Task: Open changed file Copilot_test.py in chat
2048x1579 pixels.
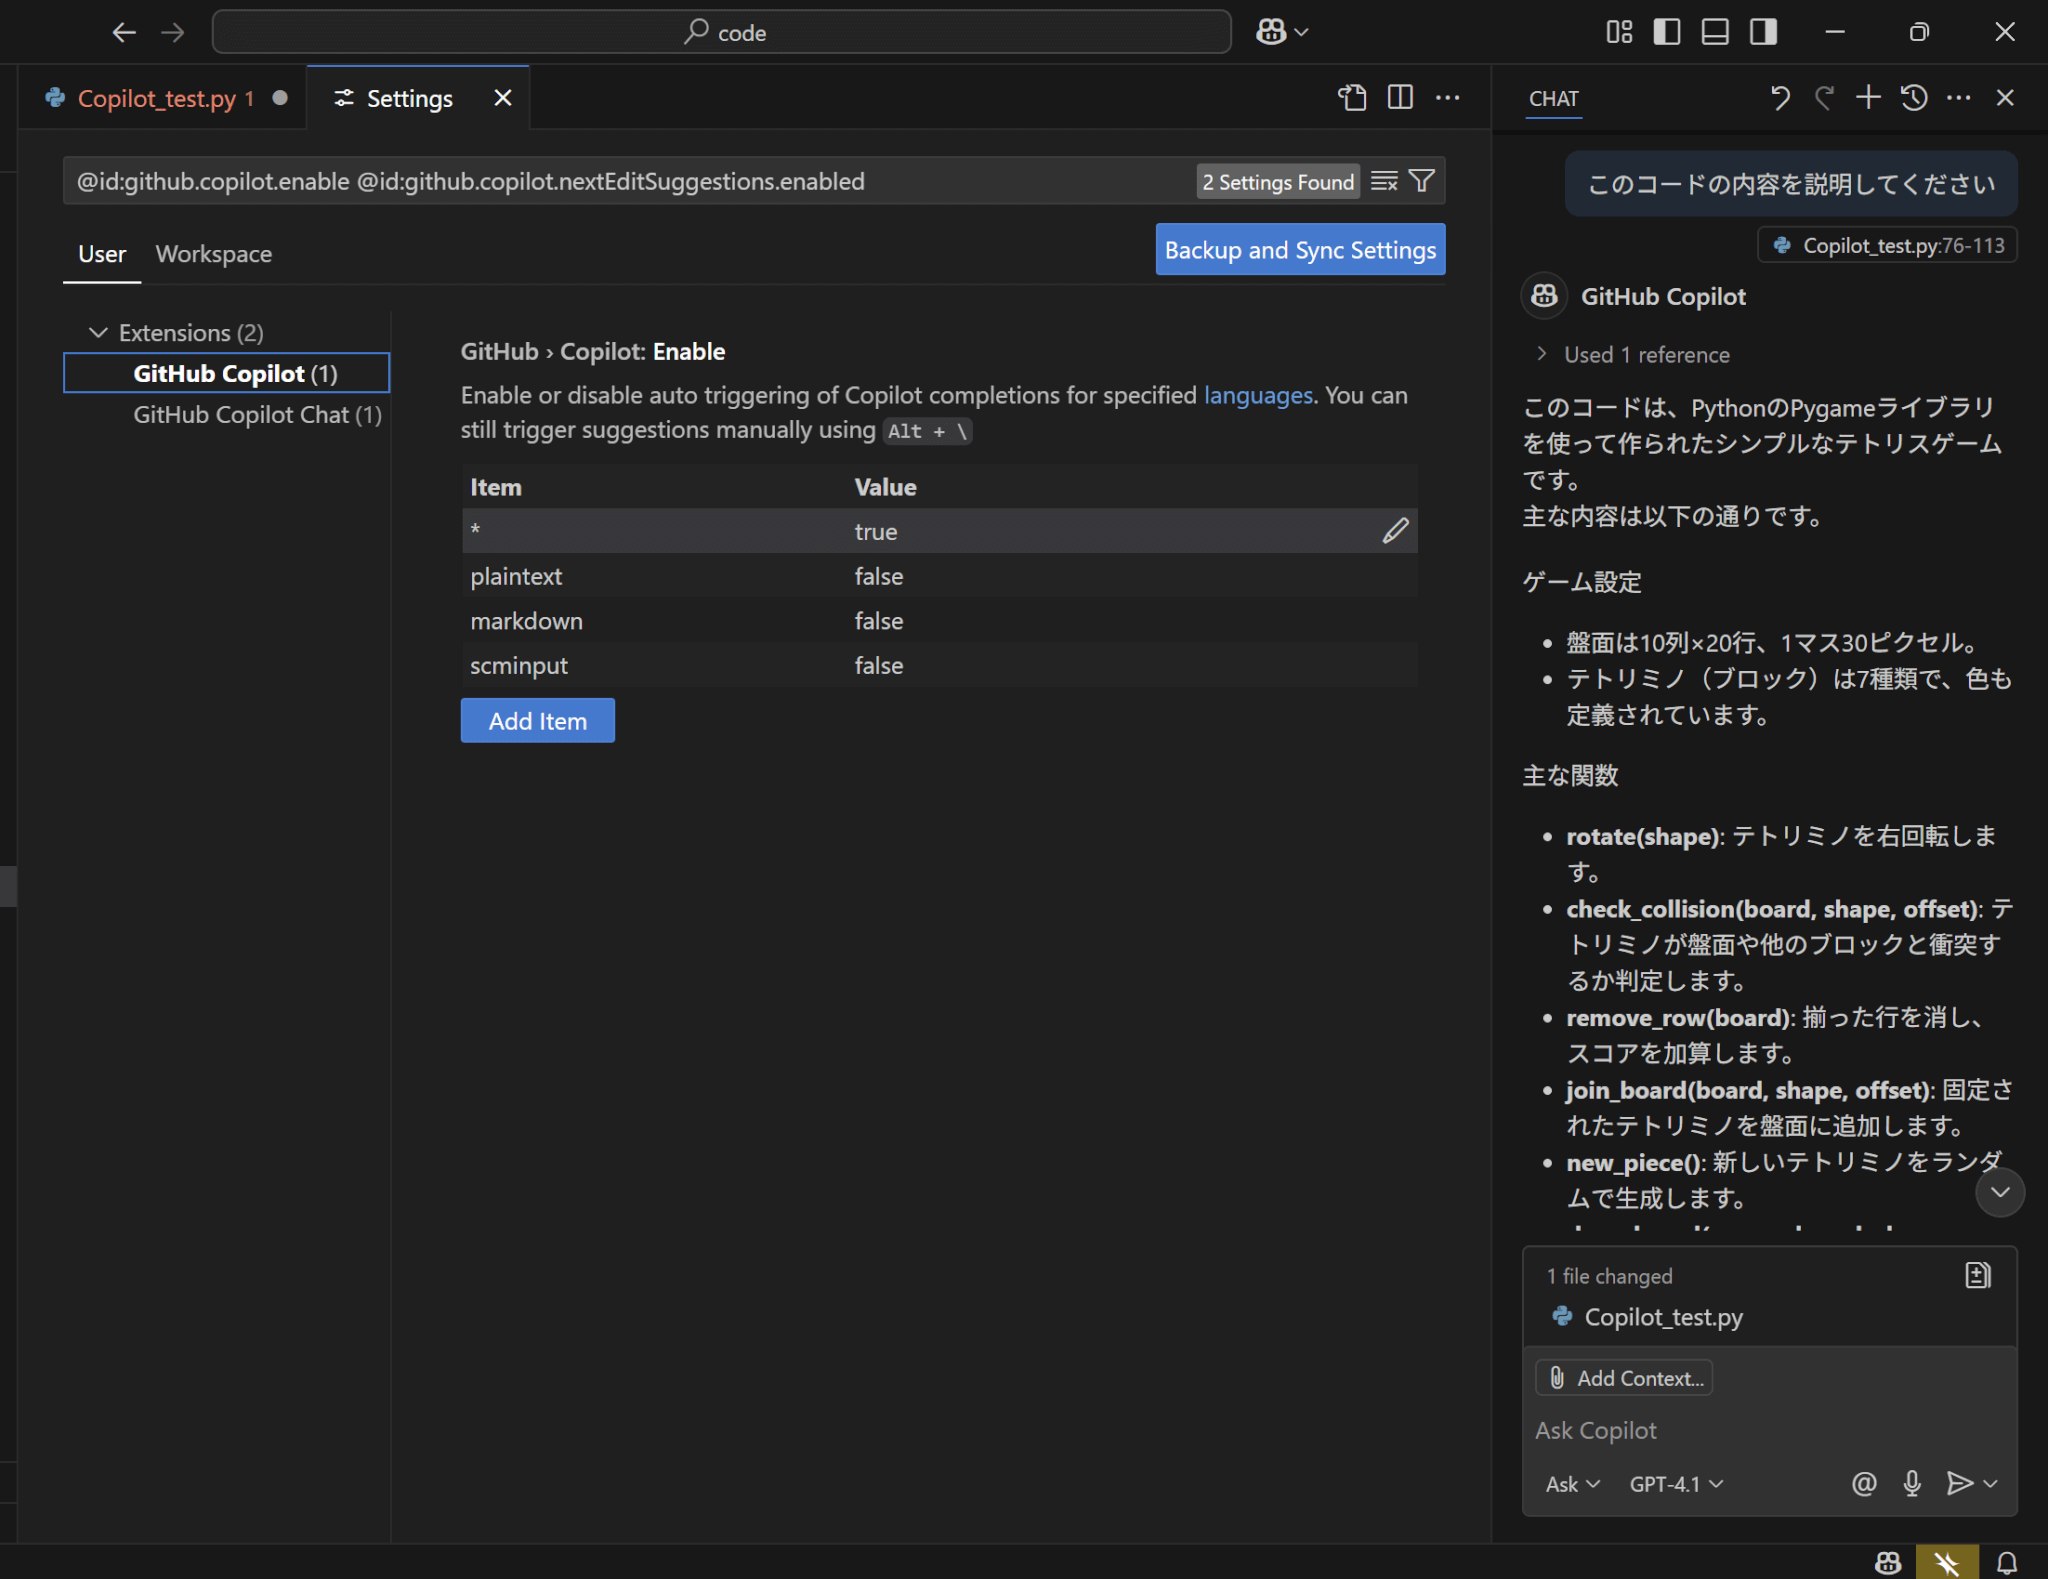Action: tap(1662, 1317)
